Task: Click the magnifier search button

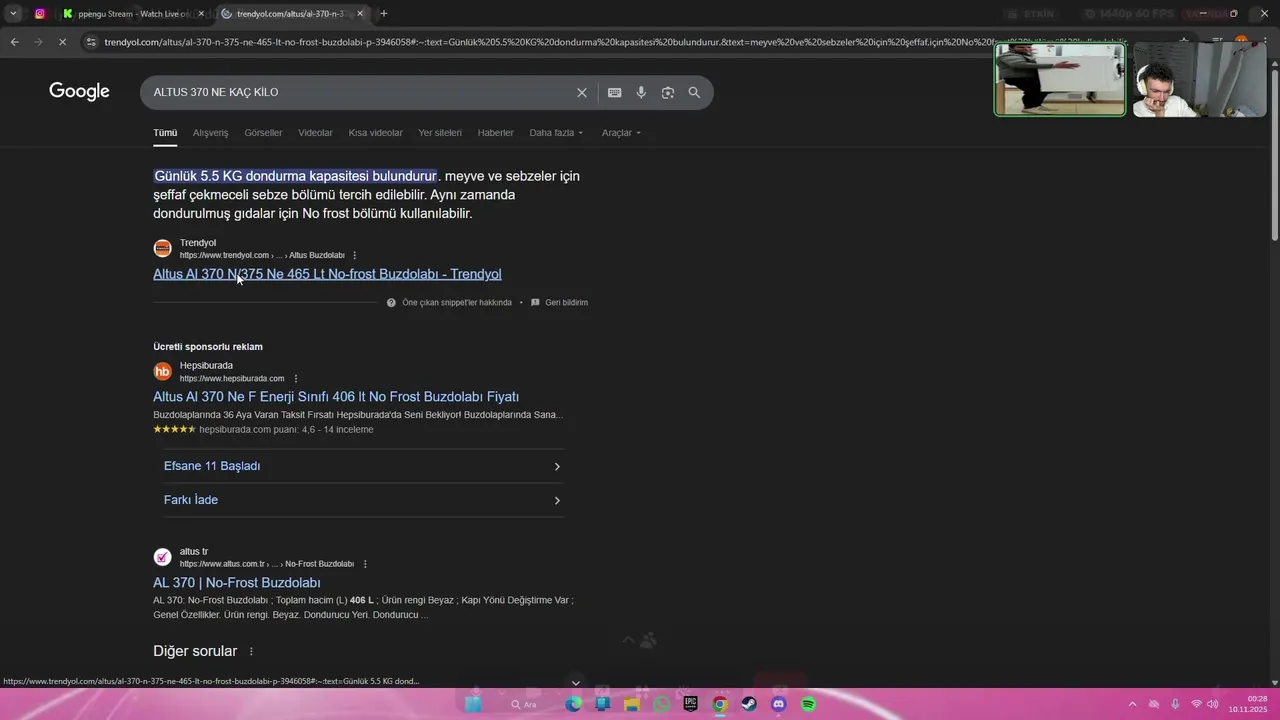Action: pos(694,92)
